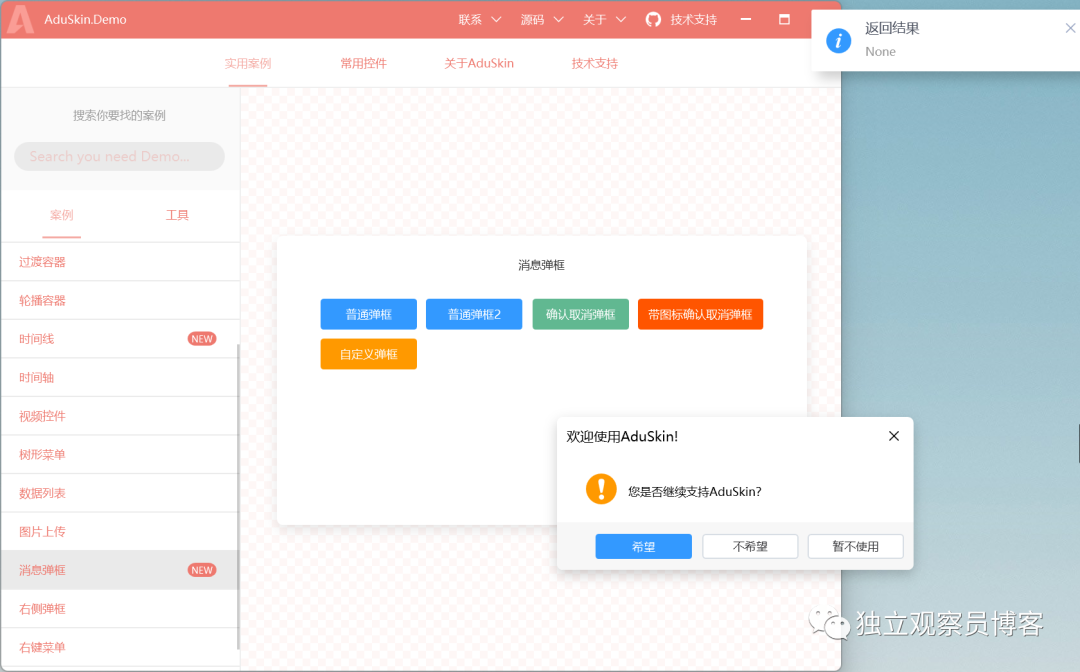Viewport: 1080px width, 672px height.
Task: Click the 普通弹框2 button
Action: [x=474, y=314]
